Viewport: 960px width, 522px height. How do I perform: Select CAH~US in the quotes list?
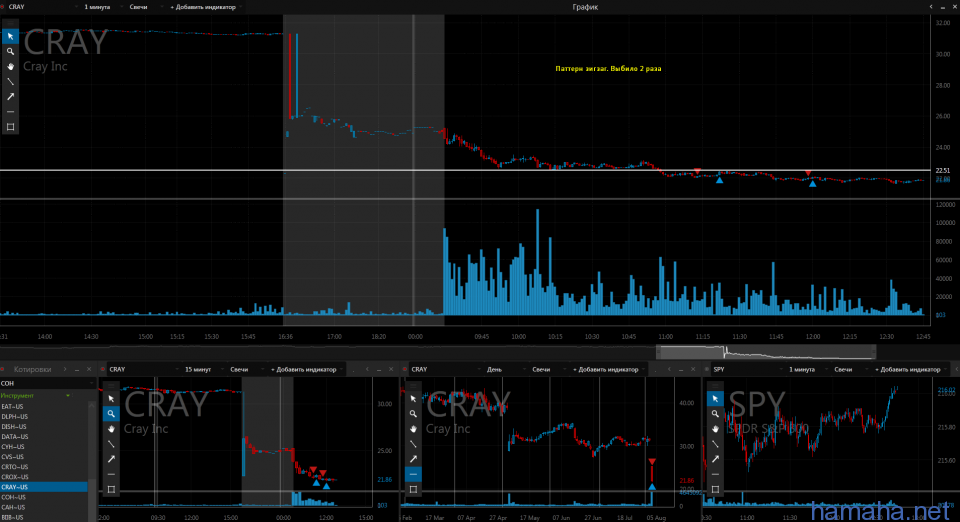click(x=44, y=507)
